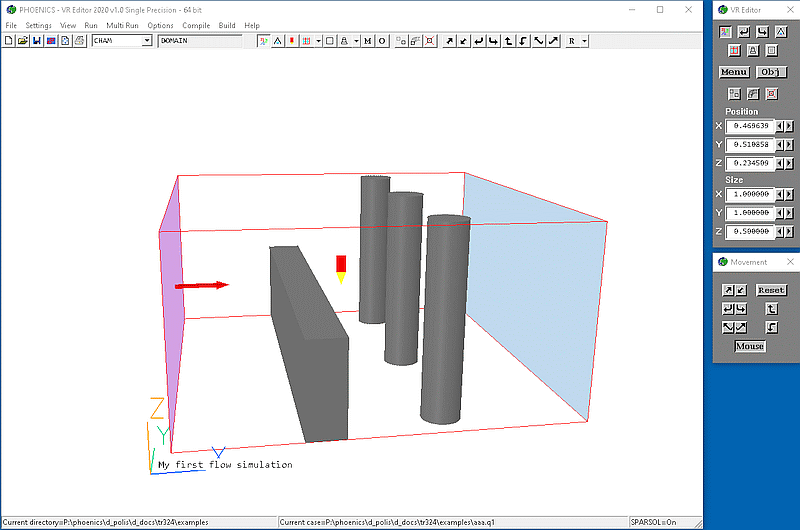Click the red-bordered icon in VR Editor panel

pos(772,93)
